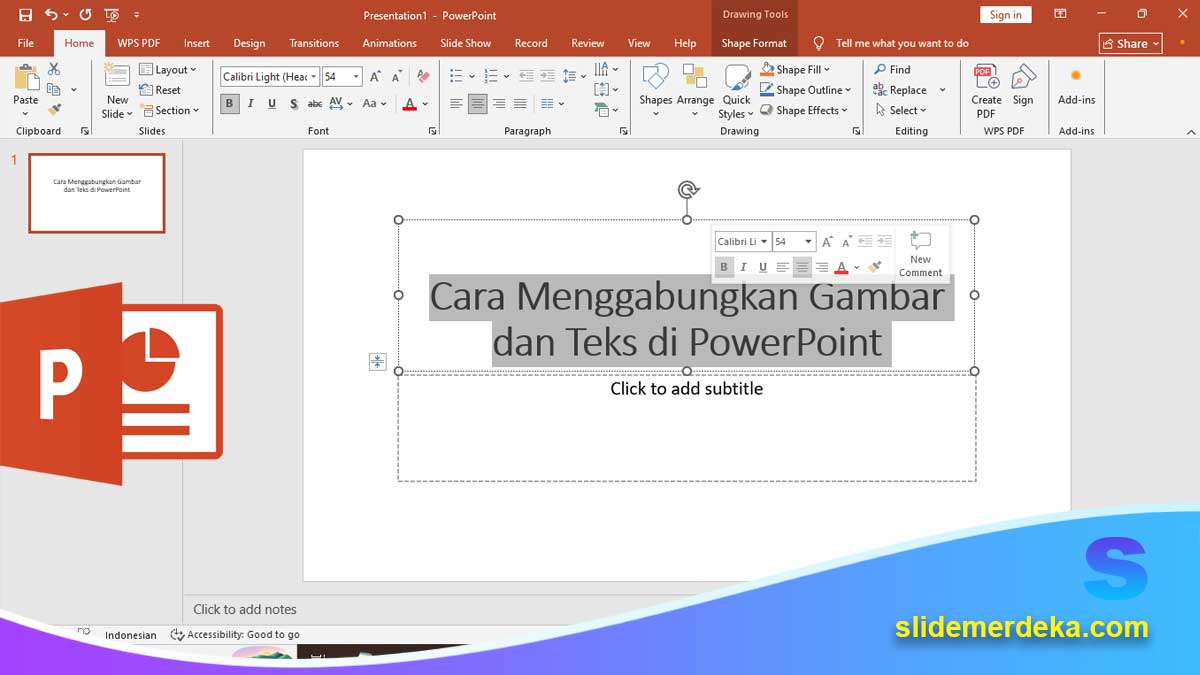Image resolution: width=1200 pixels, height=675 pixels.
Task: Click New Comment in the mini toolbar
Action: click(x=920, y=253)
